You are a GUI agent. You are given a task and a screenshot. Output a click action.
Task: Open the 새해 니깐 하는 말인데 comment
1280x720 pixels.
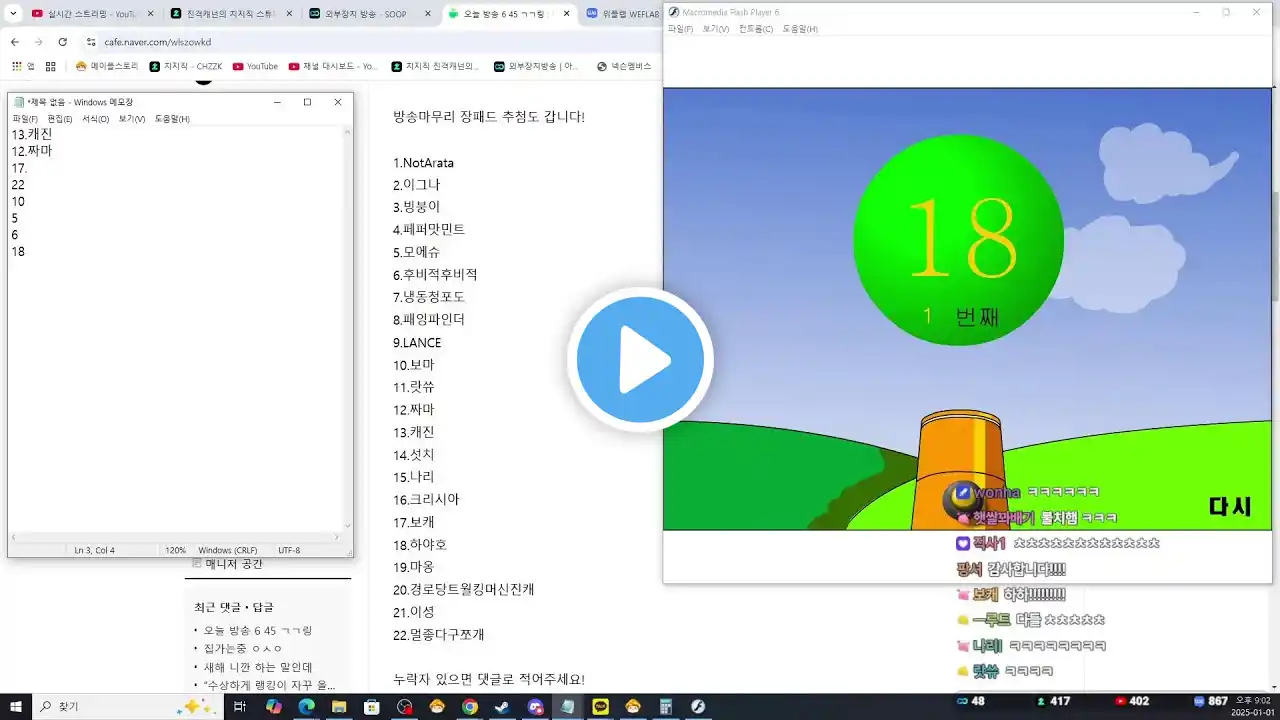[258, 667]
